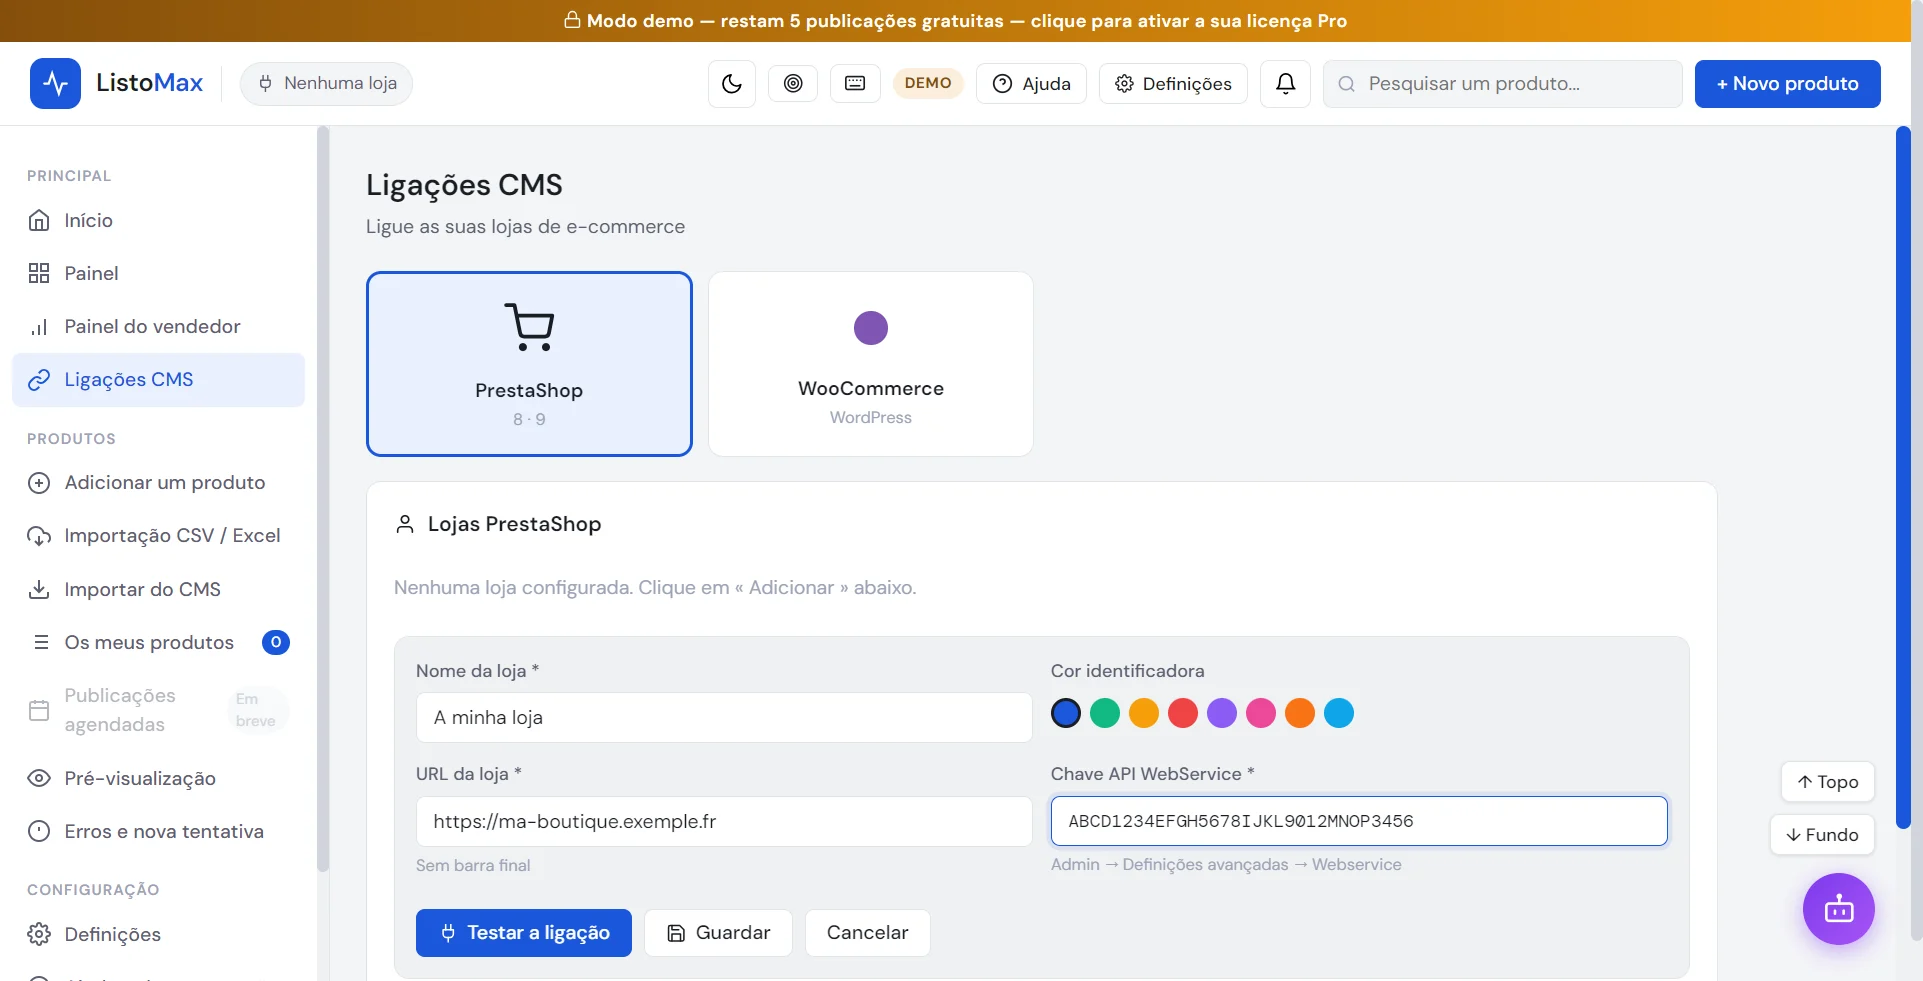
Task: Select the WooCommerce card
Action: 871,364
